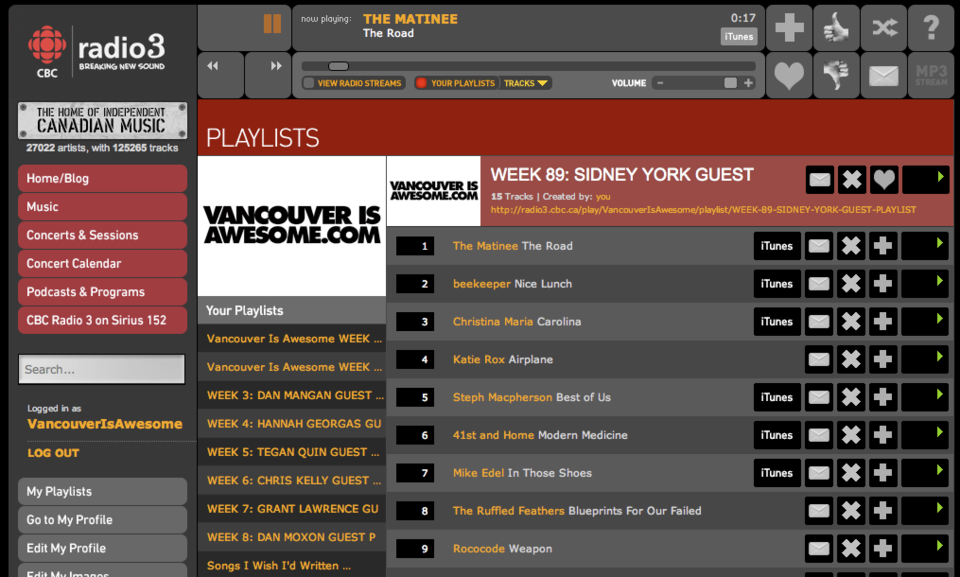
Task: Decrease volume with the minus button
Action: click(x=660, y=83)
